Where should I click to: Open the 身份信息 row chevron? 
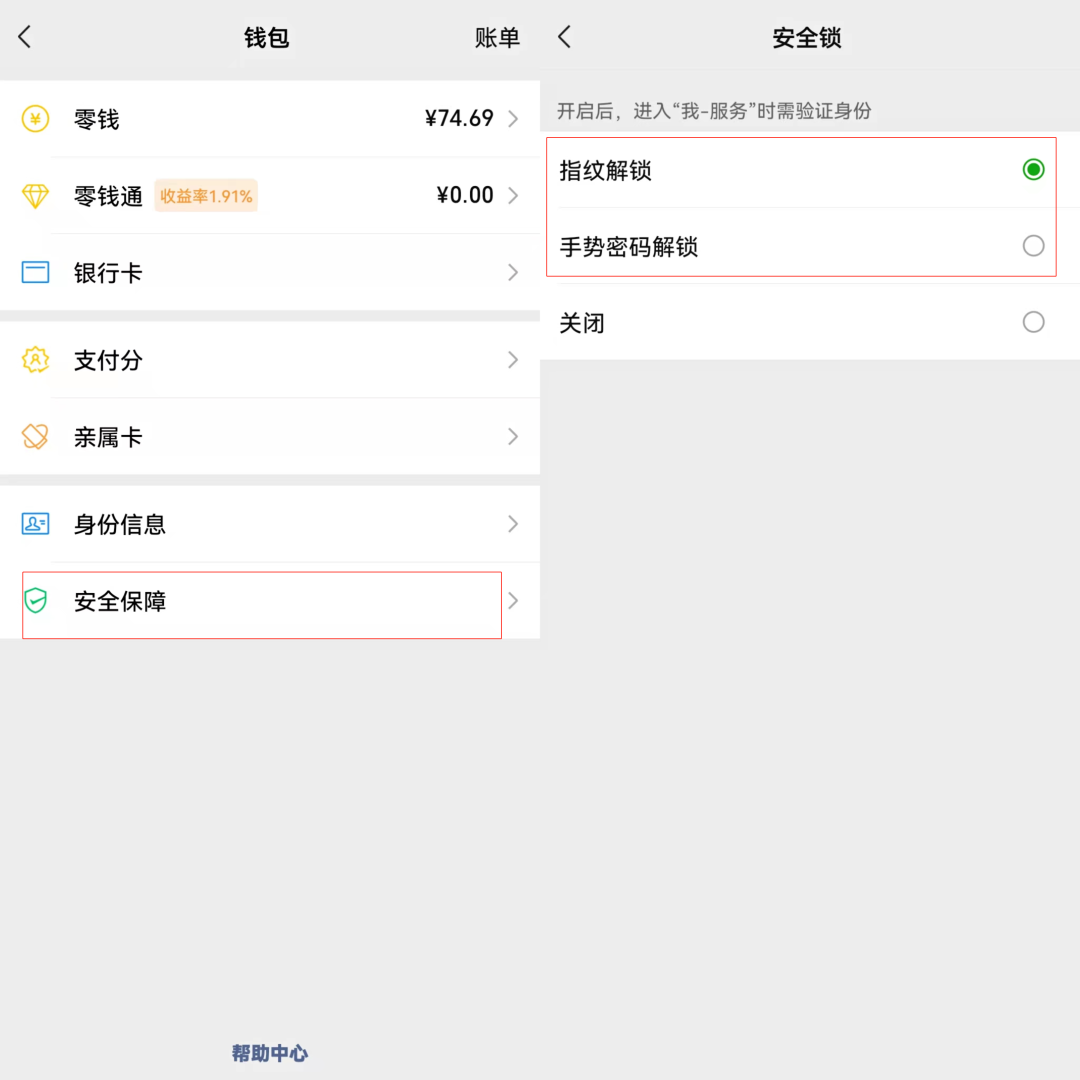[513, 524]
